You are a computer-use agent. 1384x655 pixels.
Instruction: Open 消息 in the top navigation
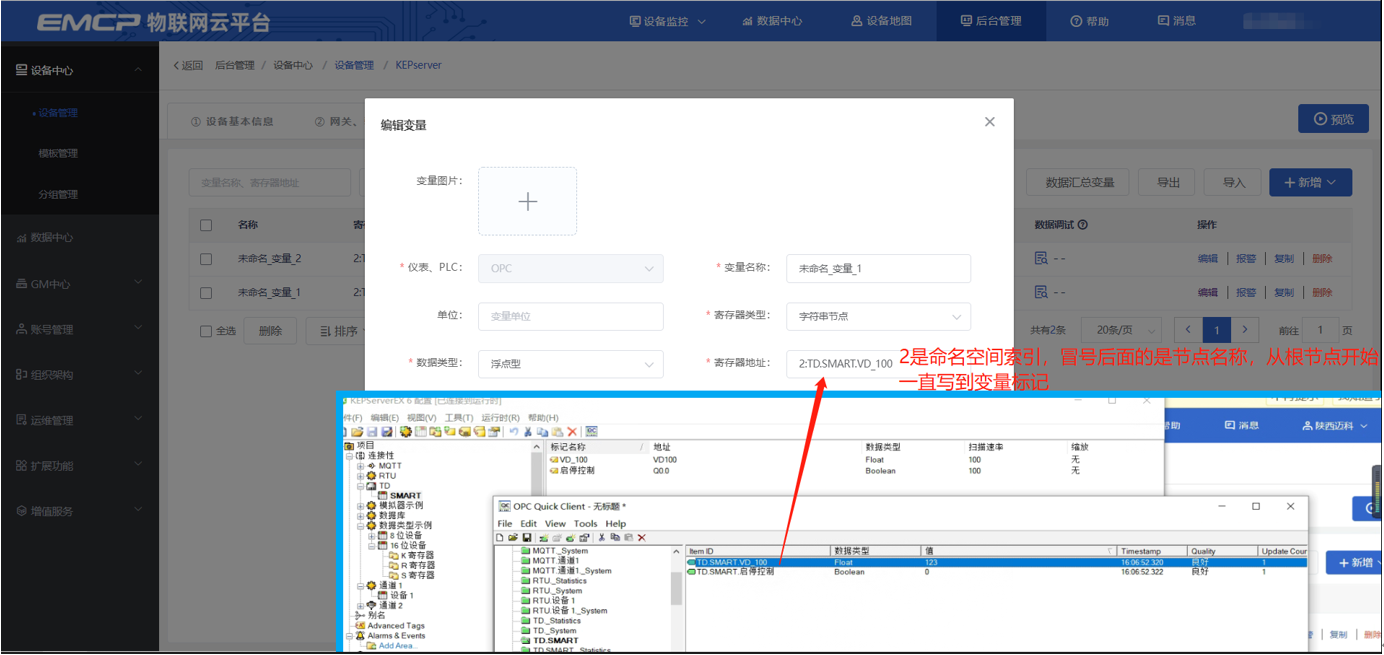[x=1176, y=20]
